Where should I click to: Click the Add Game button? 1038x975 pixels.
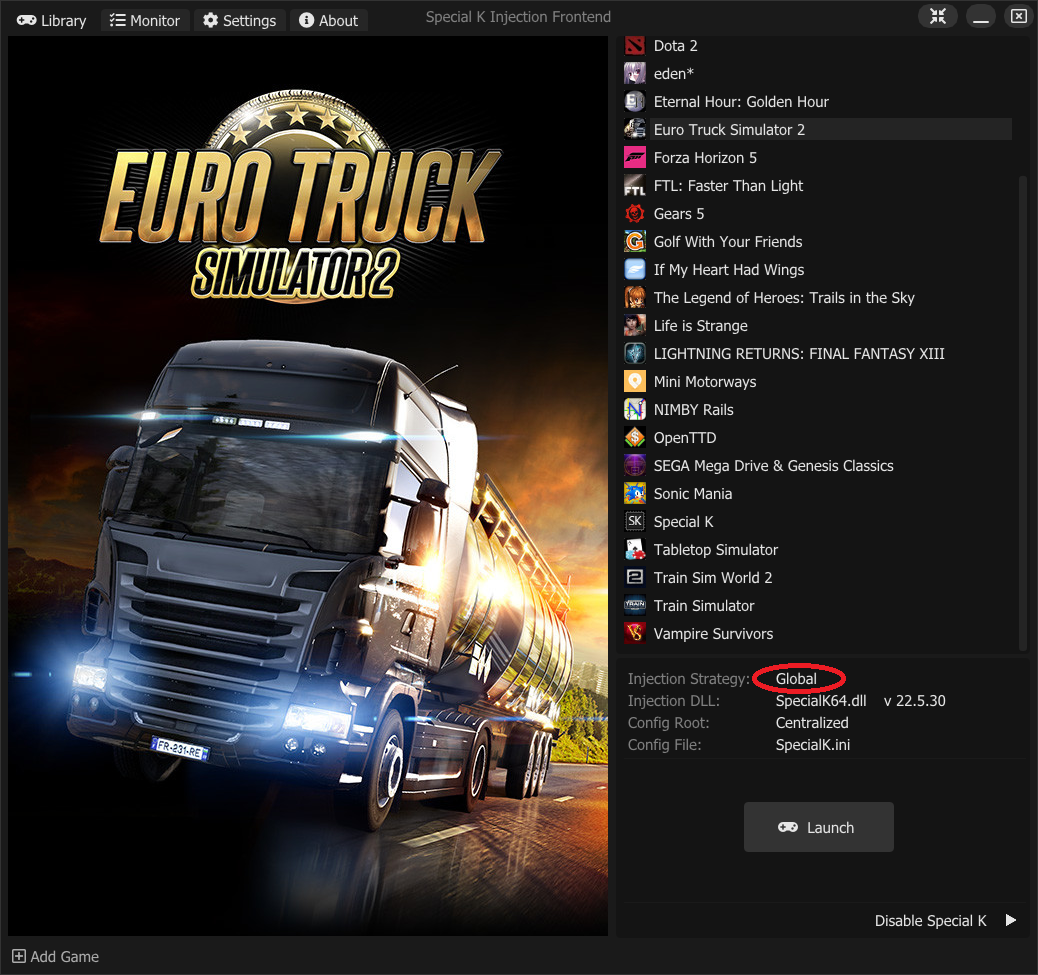pos(56,956)
